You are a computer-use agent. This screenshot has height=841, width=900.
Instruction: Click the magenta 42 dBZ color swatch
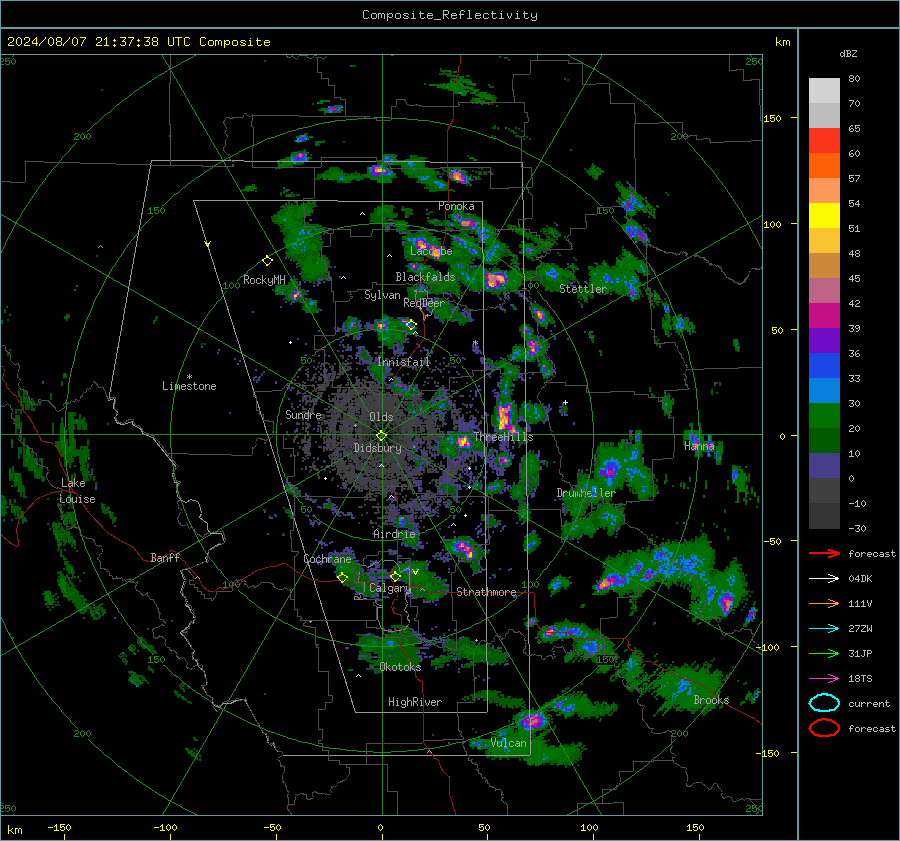click(824, 316)
